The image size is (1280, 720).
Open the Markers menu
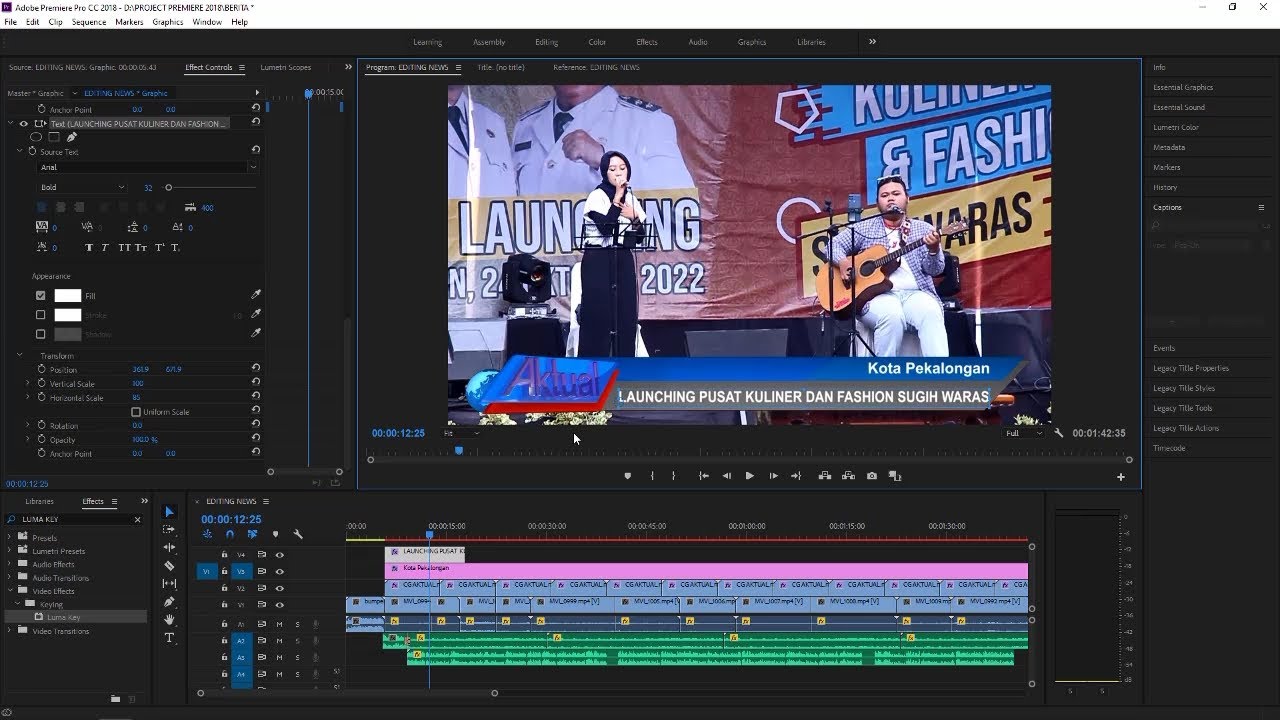[x=129, y=22]
